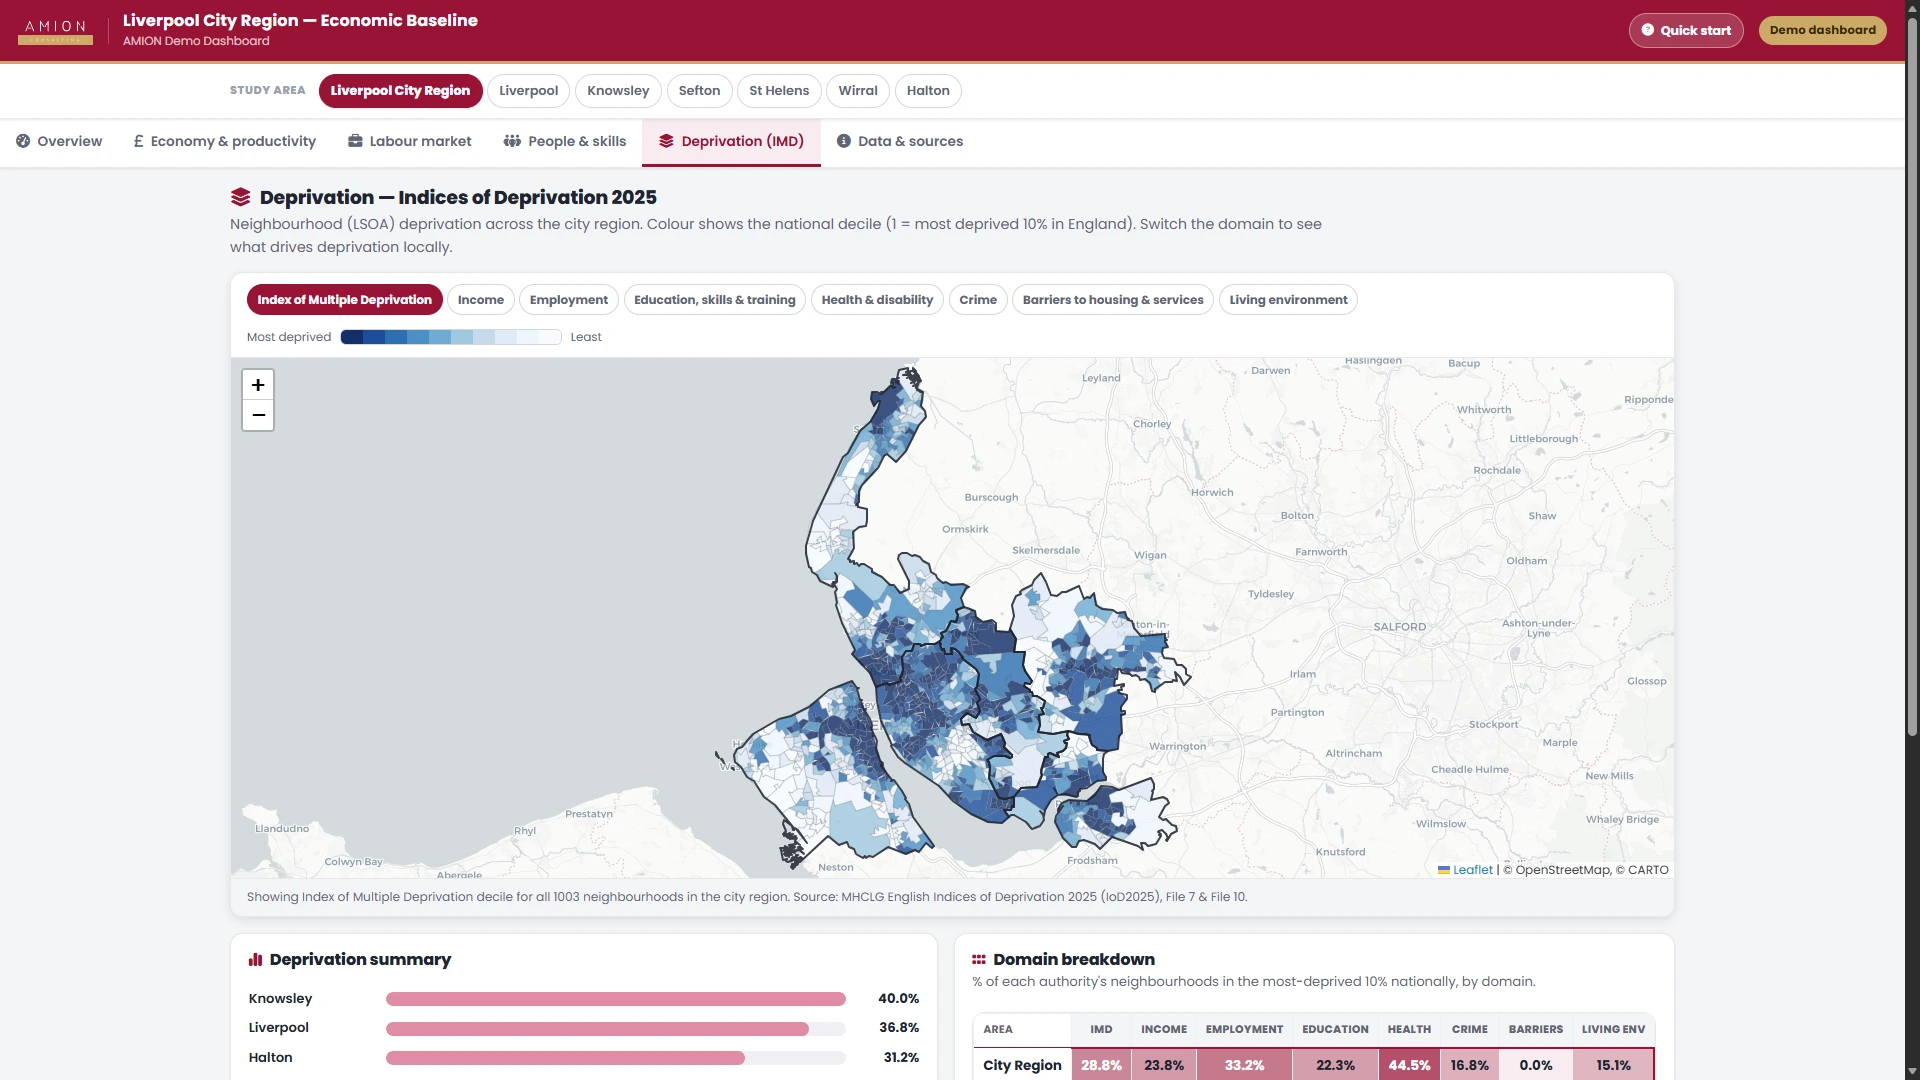
Task: Switch domain to Education, skills & training
Action: click(715, 300)
